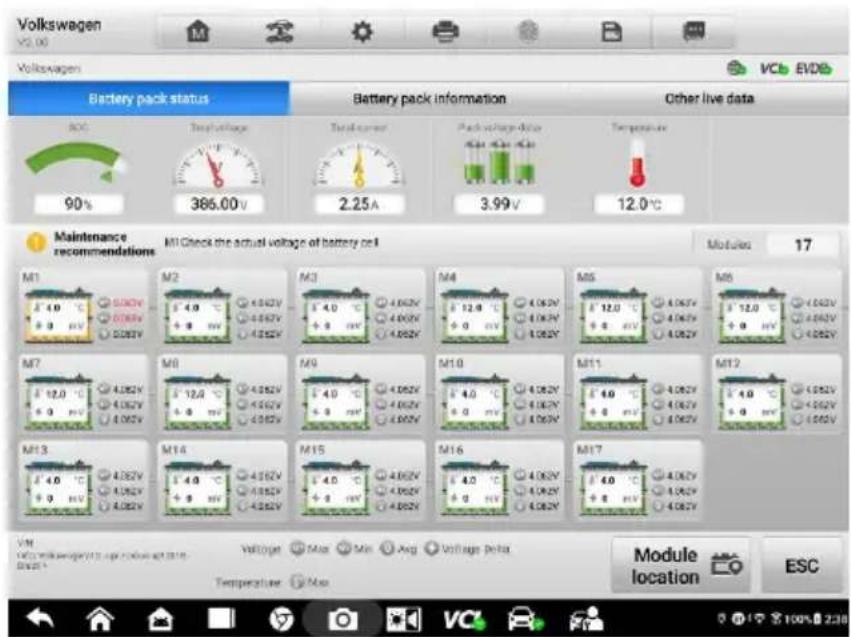Viewport: 851px width, 637px height.
Task: Tap Android back arrow in bottom bar
Action: 40,618
